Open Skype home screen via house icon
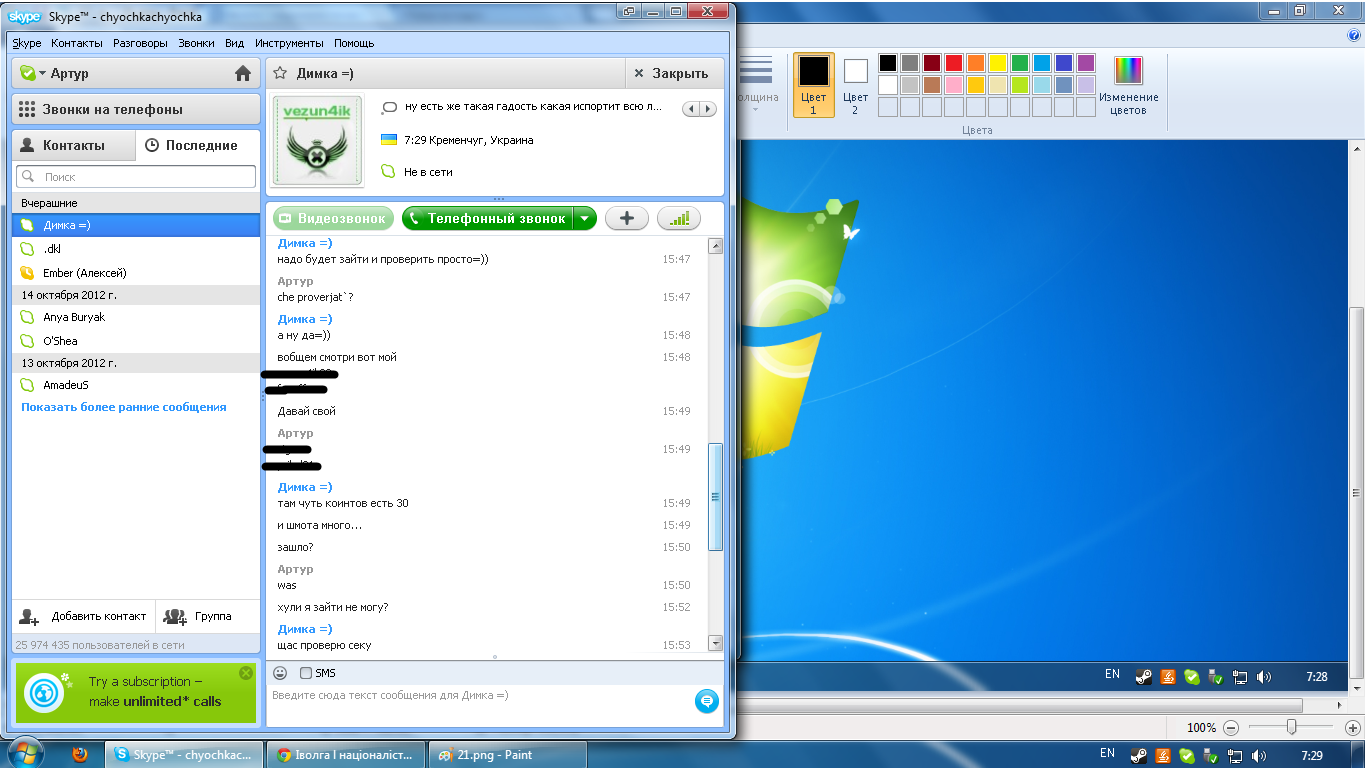This screenshot has width=1366, height=768. coord(242,73)
